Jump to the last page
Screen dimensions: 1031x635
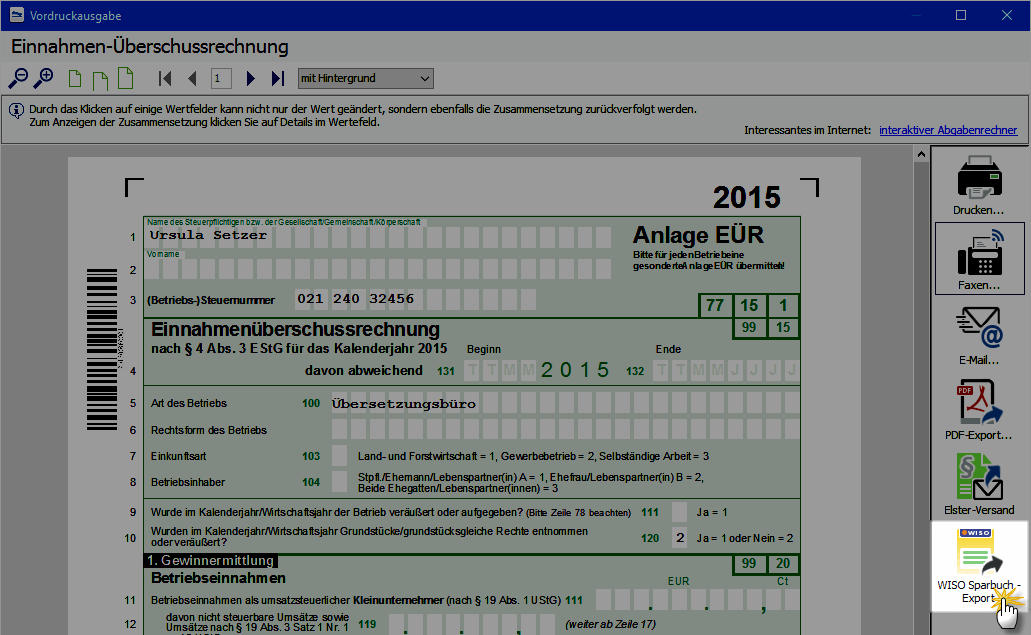pos(277,79)
